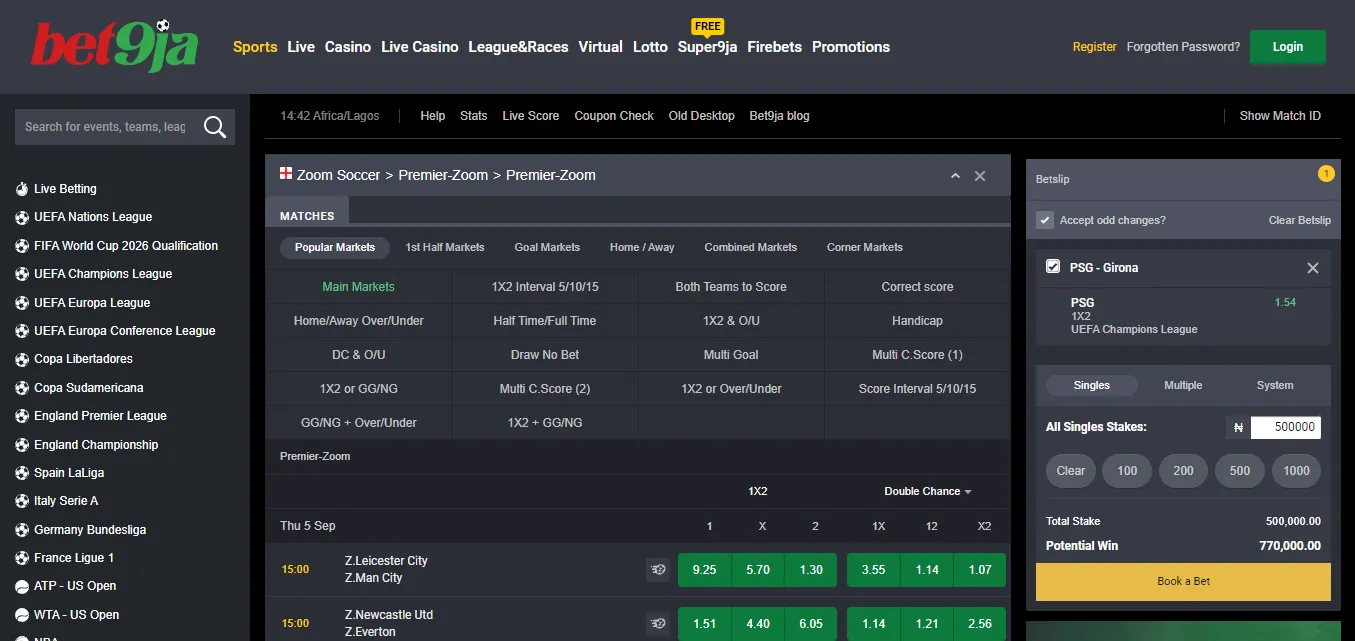Switch to the Goal Markets tab
1355x641 pixels.
click(547, 247)
